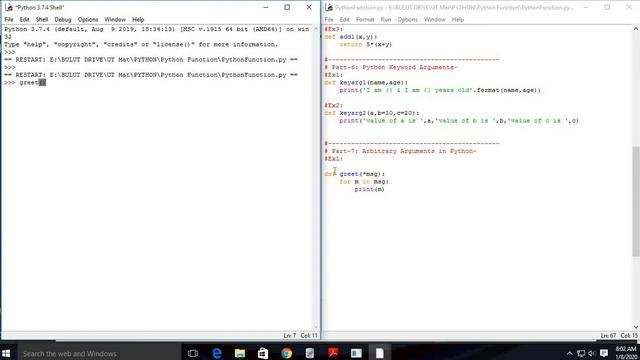This screenshot has width=640, height=360.
Task: Click the 'Type "help", "copyright"' info line in shell
Action: pos(141,44)
